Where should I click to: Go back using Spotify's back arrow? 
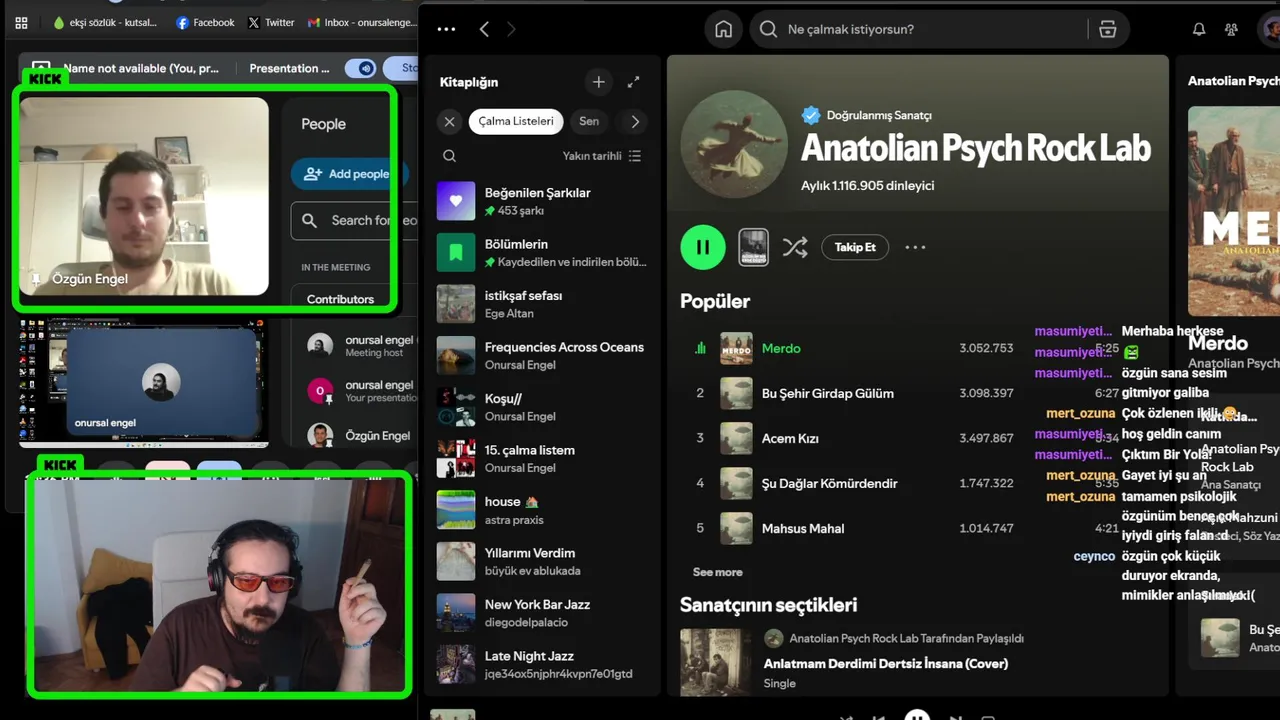(x=484, y=29)
